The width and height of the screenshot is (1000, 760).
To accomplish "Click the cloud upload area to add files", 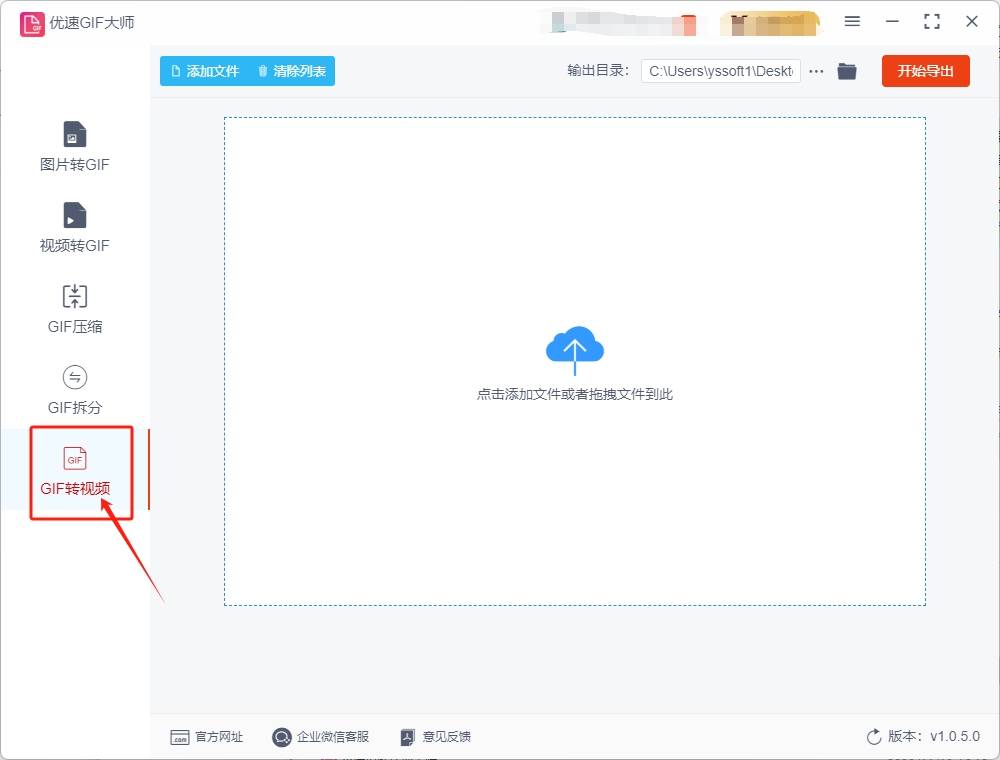I will (x=575, y=350).
